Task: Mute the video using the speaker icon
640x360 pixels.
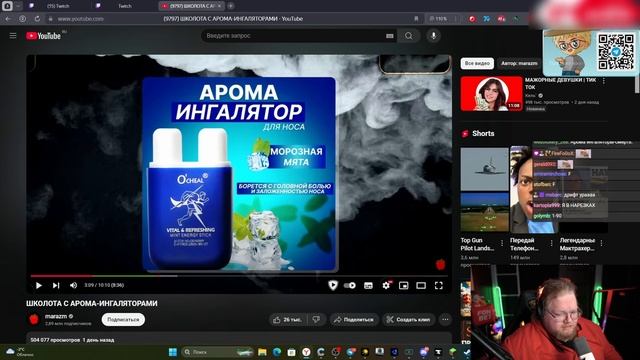Action: coord(73,285)
